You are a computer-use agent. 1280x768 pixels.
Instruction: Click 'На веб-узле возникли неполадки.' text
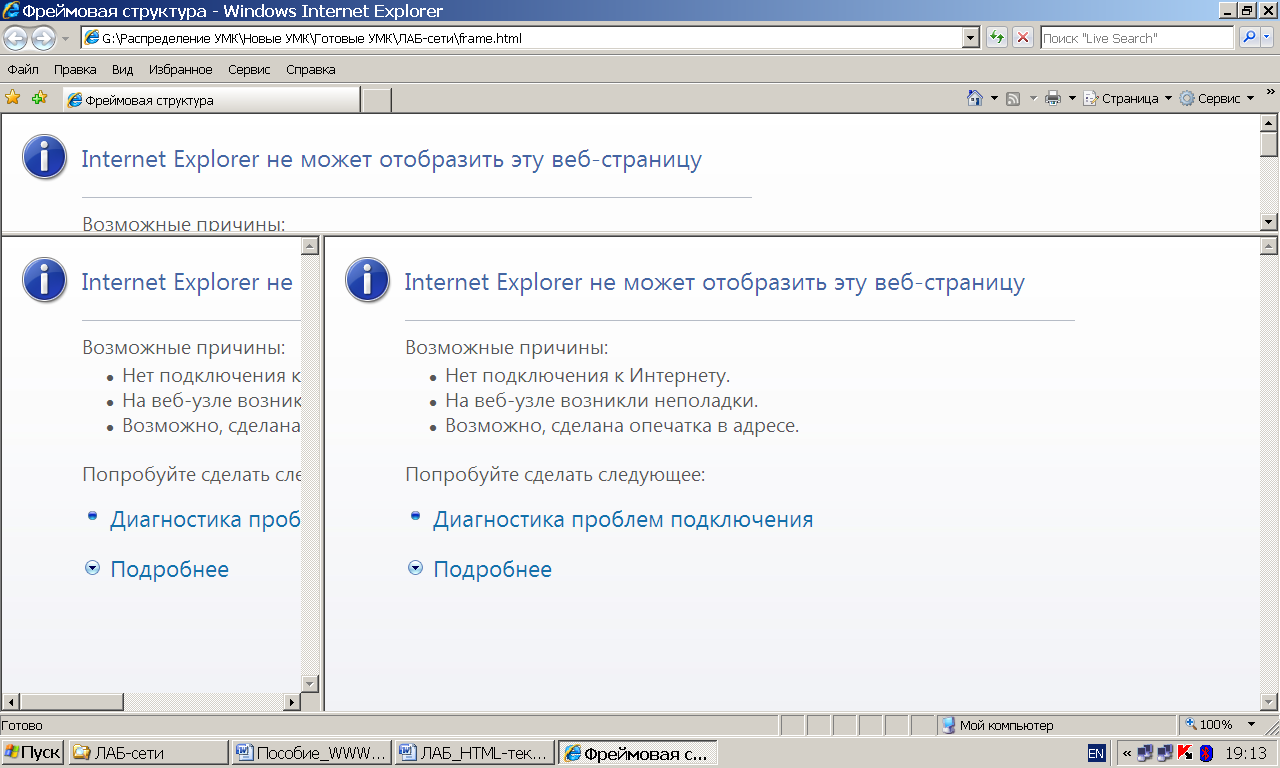pyautogui.click(x=602, y=401)
